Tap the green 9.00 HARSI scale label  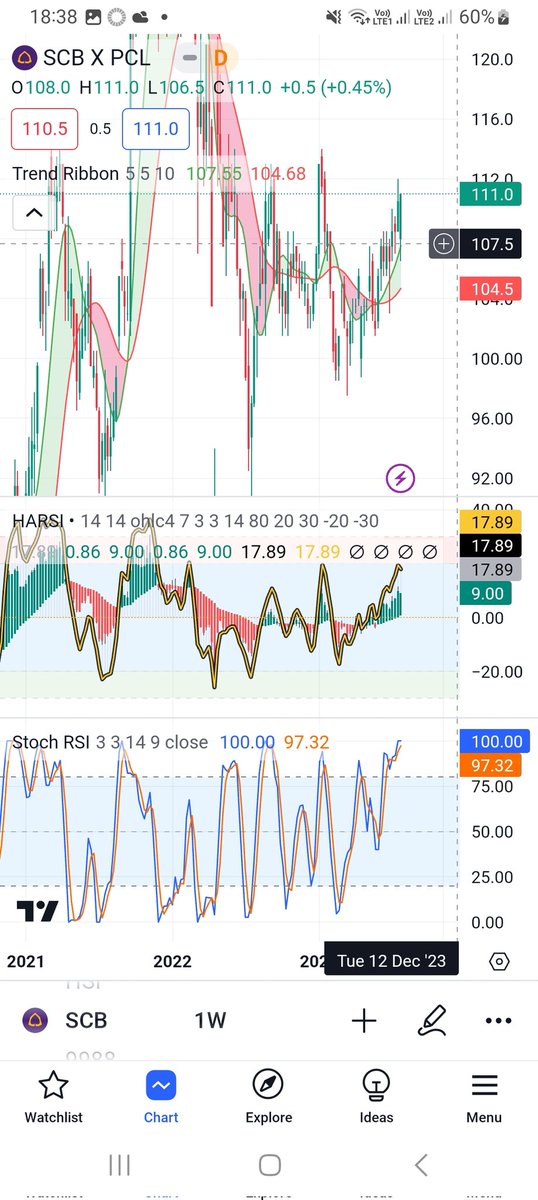(485, 594)
